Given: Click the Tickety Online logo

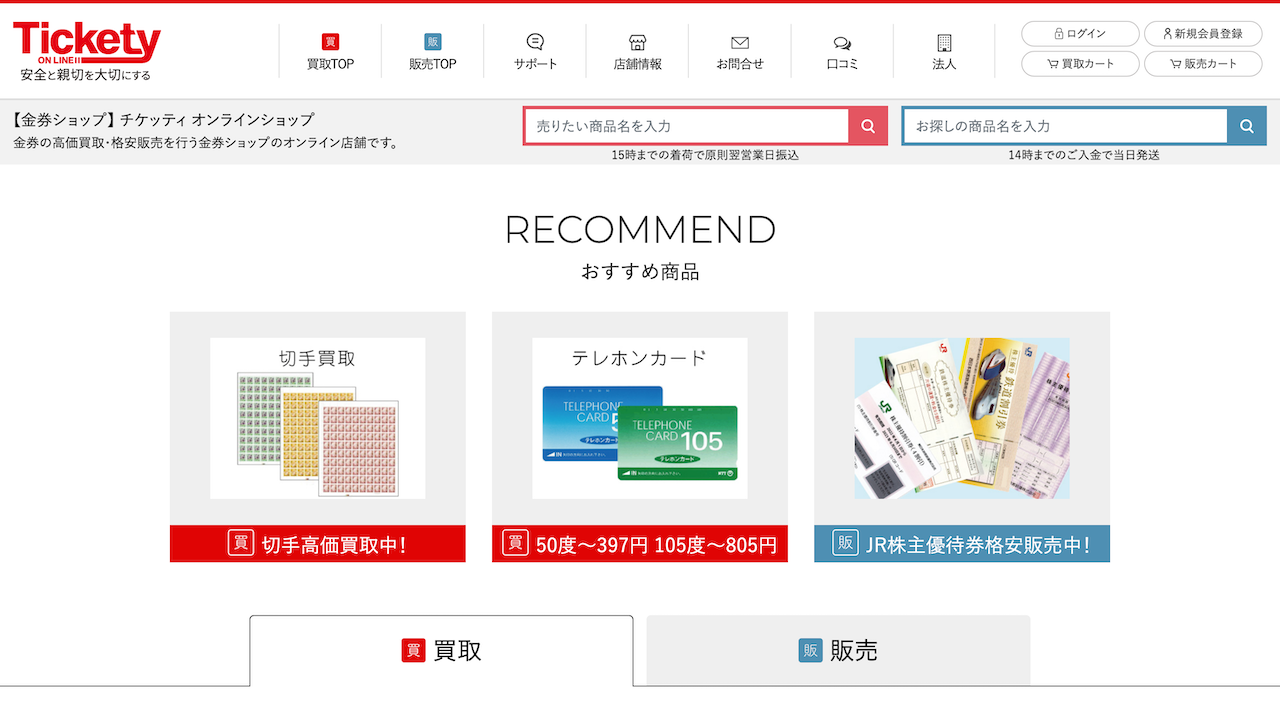Looking at the screenshot, I should tap(86, 50).
